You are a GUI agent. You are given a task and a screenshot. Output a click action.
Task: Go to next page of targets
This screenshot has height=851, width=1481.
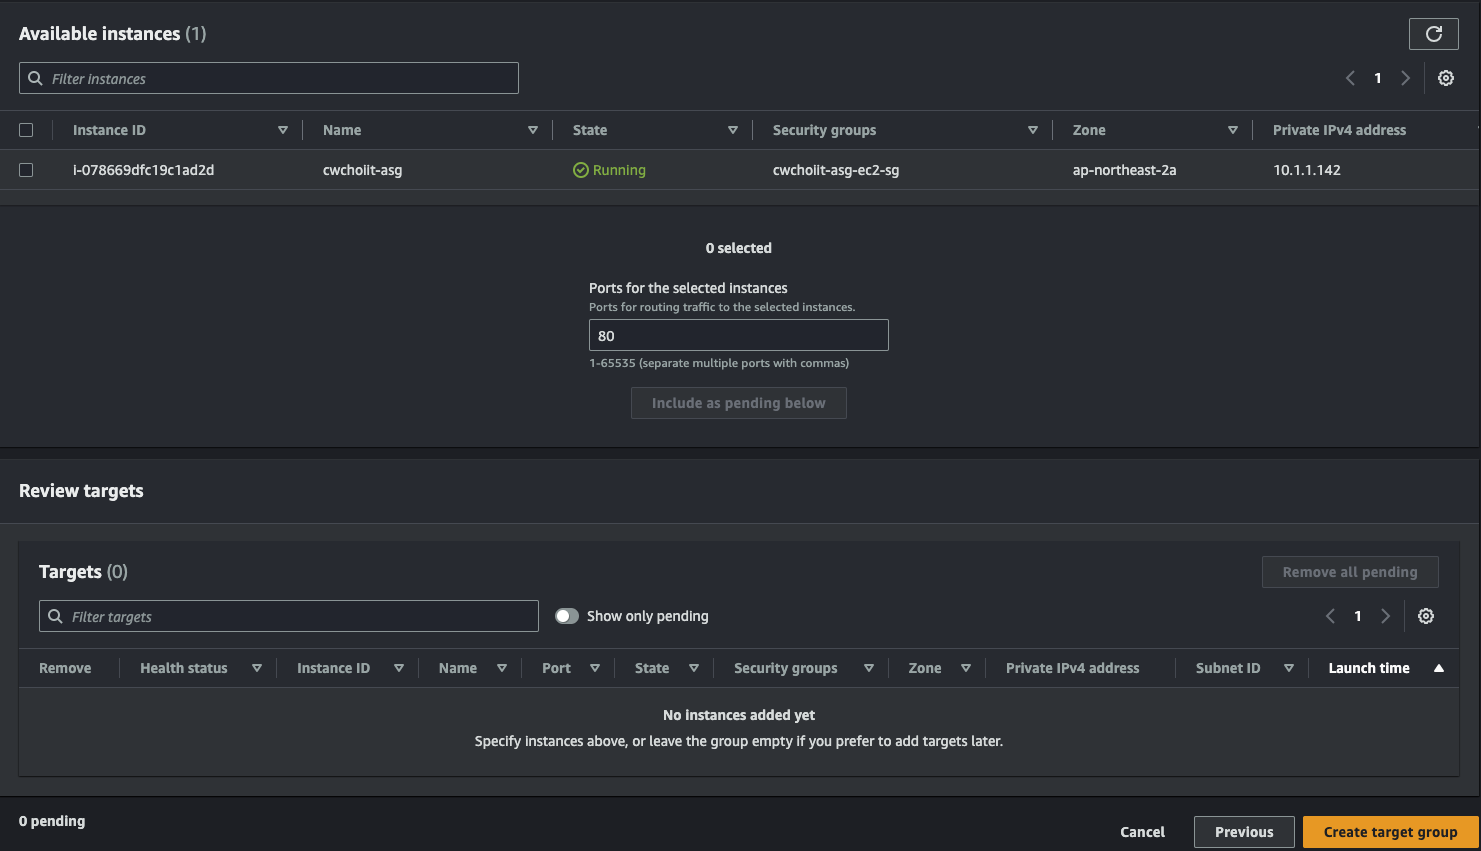pyautogui.click(x=1385, y=616)
